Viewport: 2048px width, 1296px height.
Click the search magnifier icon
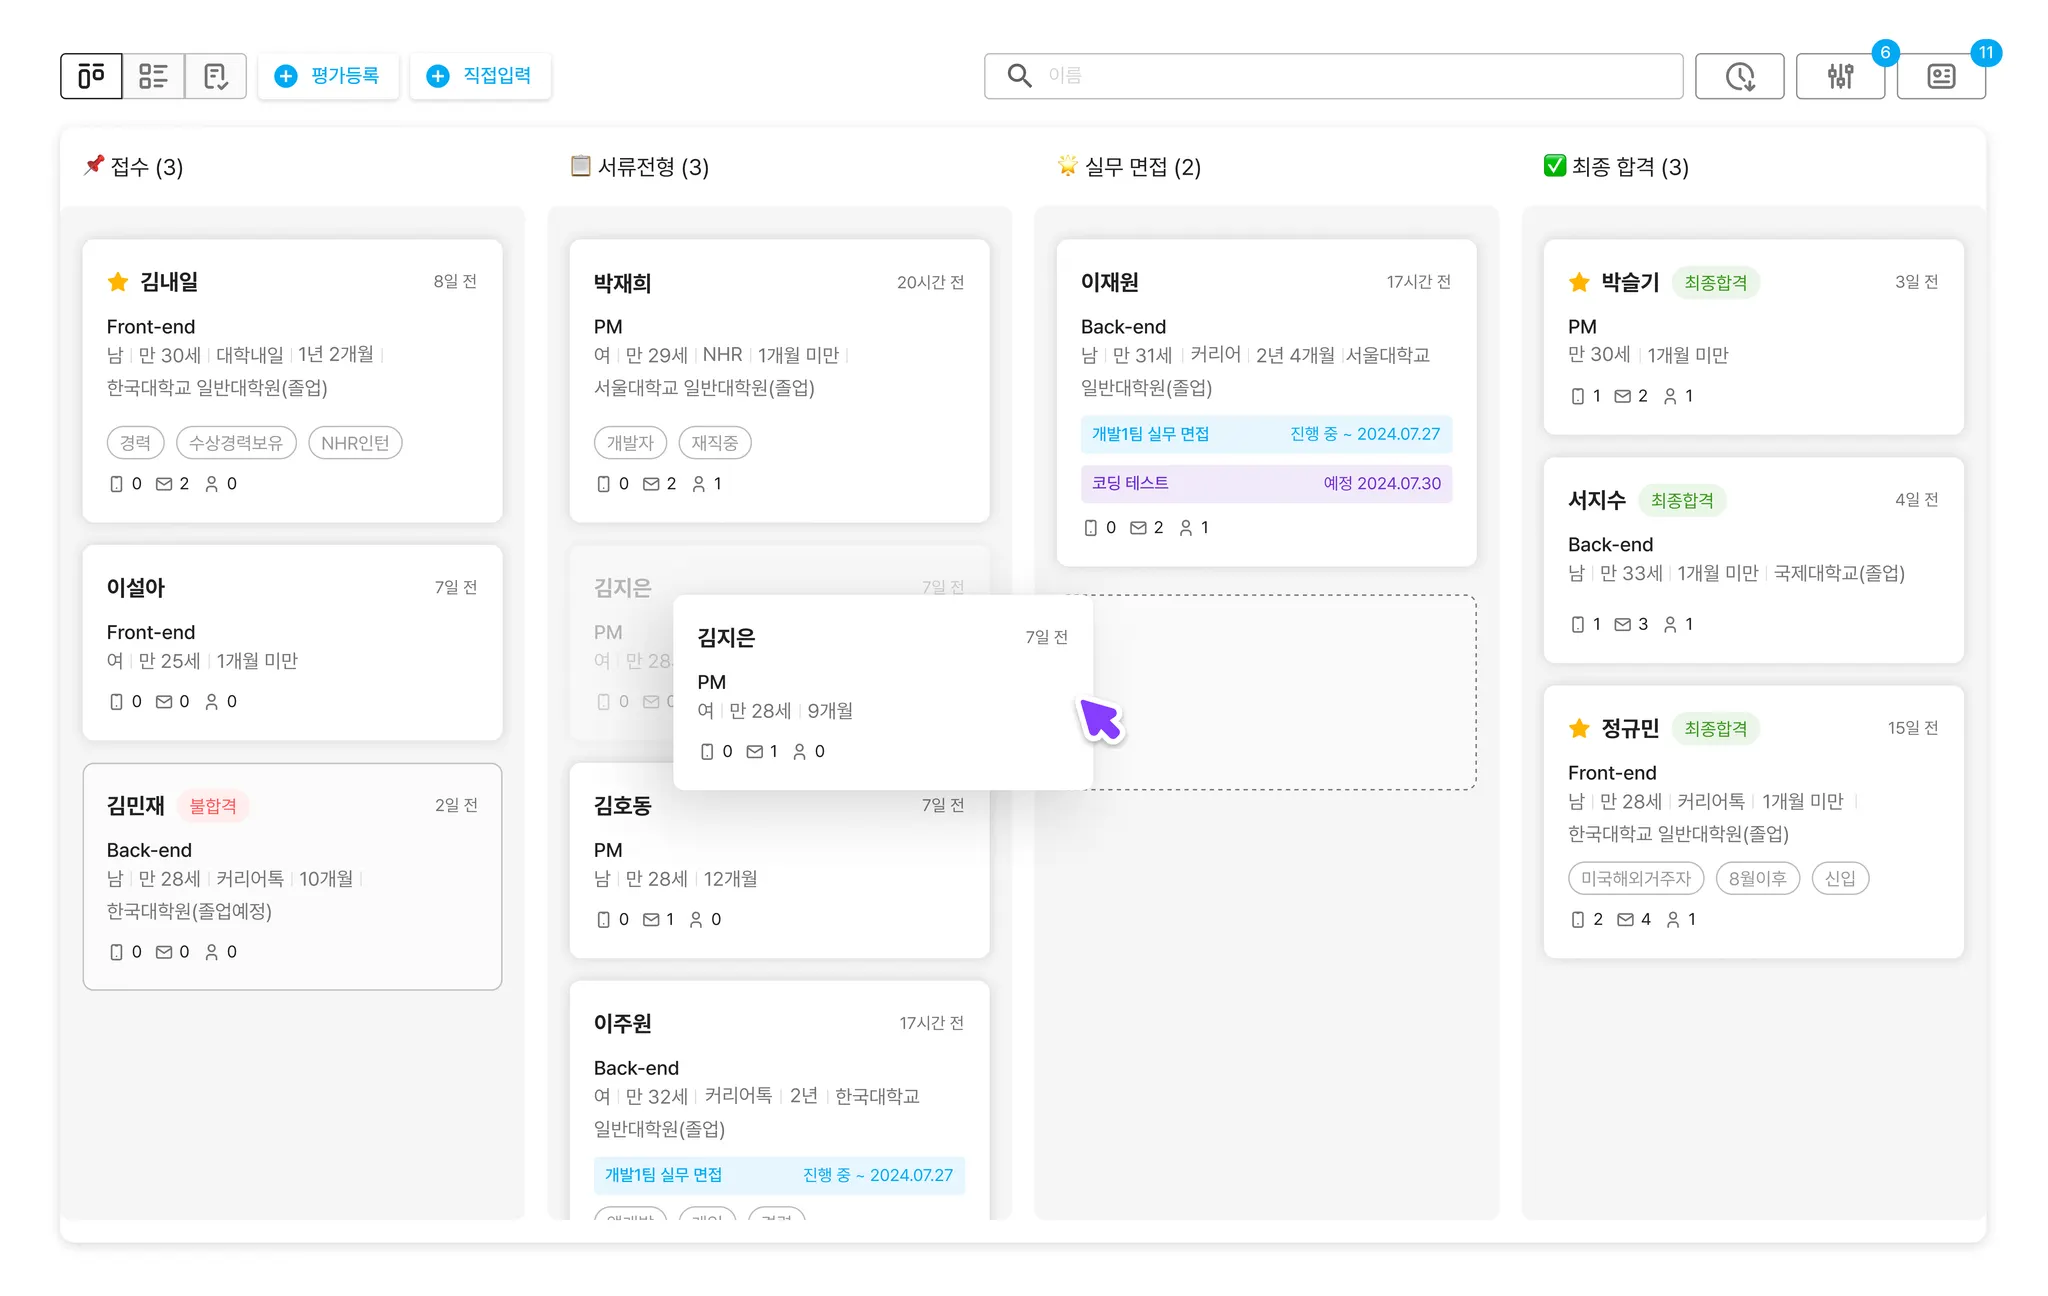point(1019,76)
